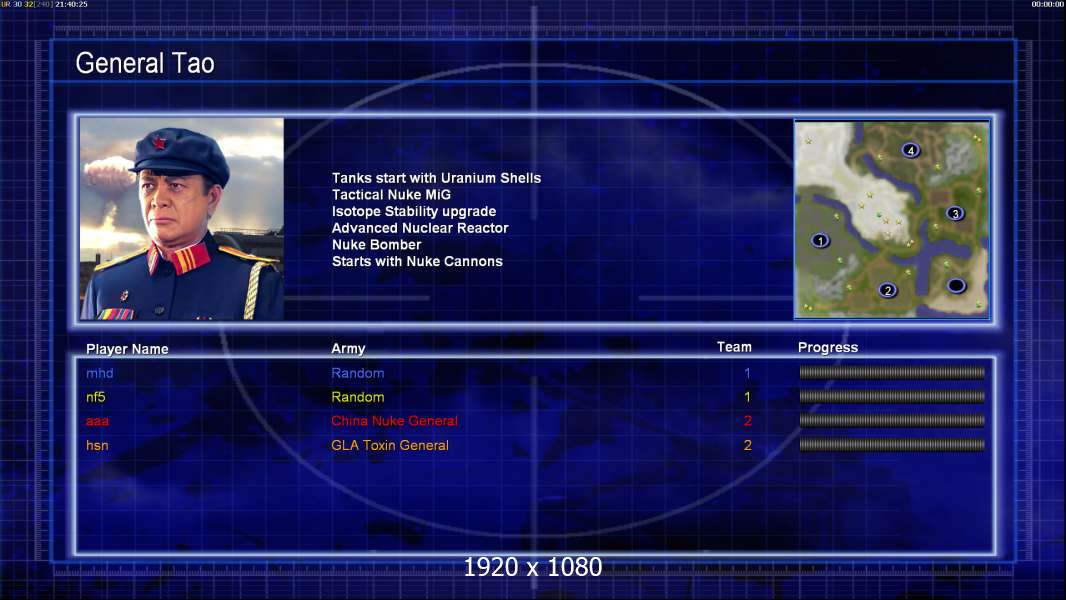Click the 'Progress' column header
The image size is (1066, 600).
click(x=828, y=348)
